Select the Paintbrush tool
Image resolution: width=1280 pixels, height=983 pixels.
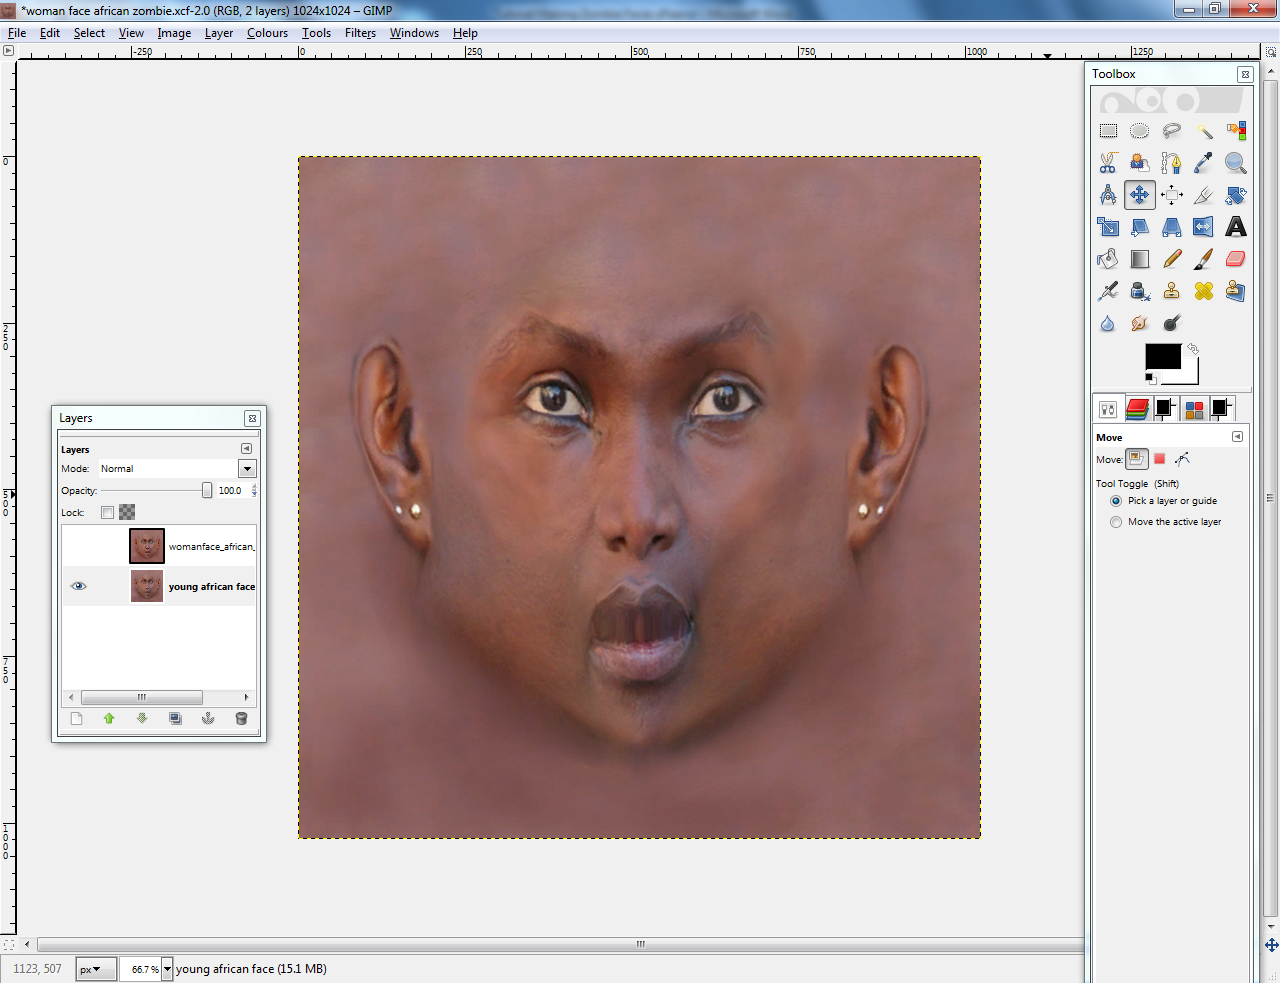coord(1204,259)
